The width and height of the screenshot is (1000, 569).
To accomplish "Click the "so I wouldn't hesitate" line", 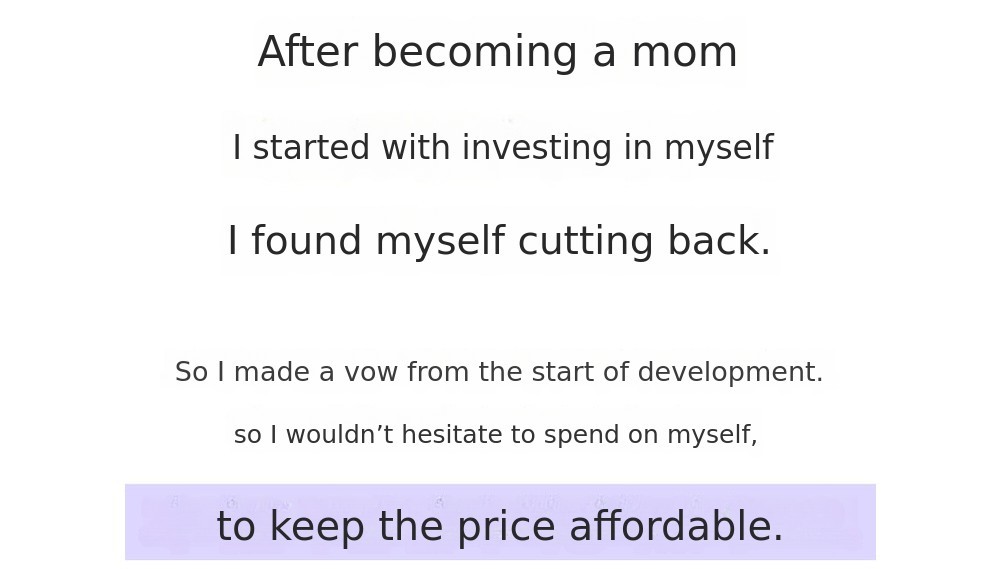I will [495, 435].
